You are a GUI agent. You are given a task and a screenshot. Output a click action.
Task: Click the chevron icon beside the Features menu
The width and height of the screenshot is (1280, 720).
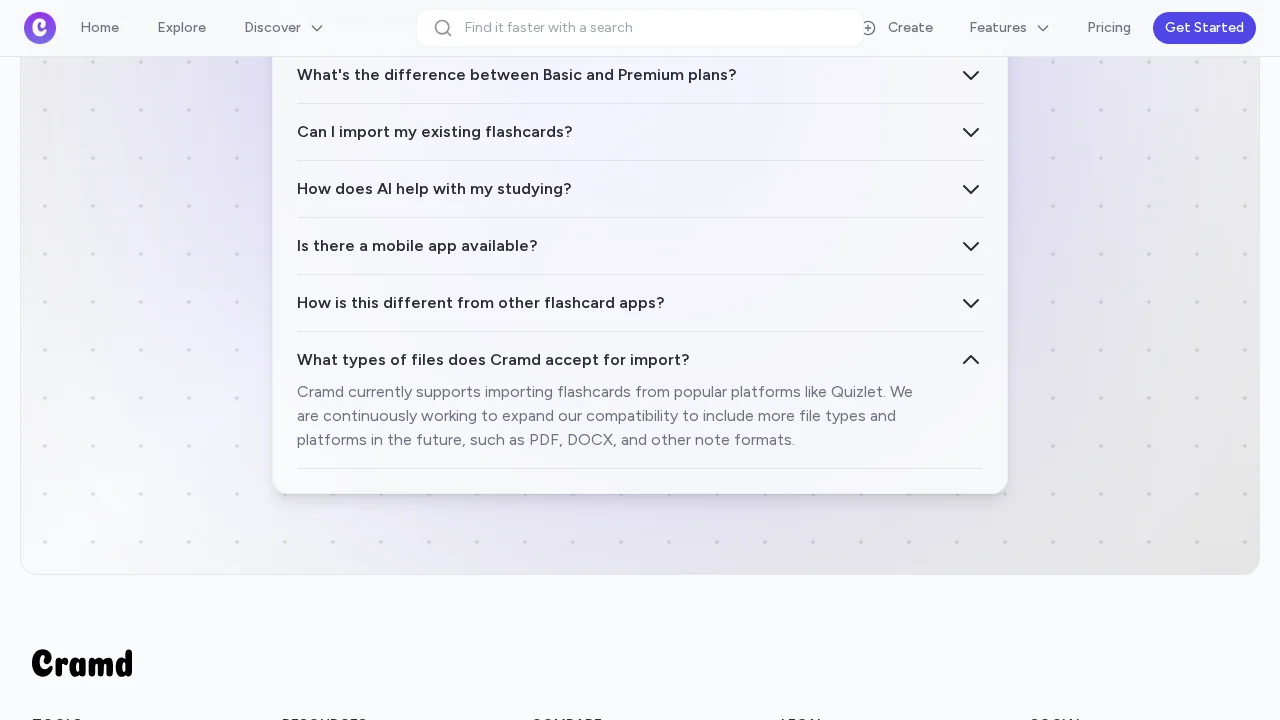coord(1043,28)
